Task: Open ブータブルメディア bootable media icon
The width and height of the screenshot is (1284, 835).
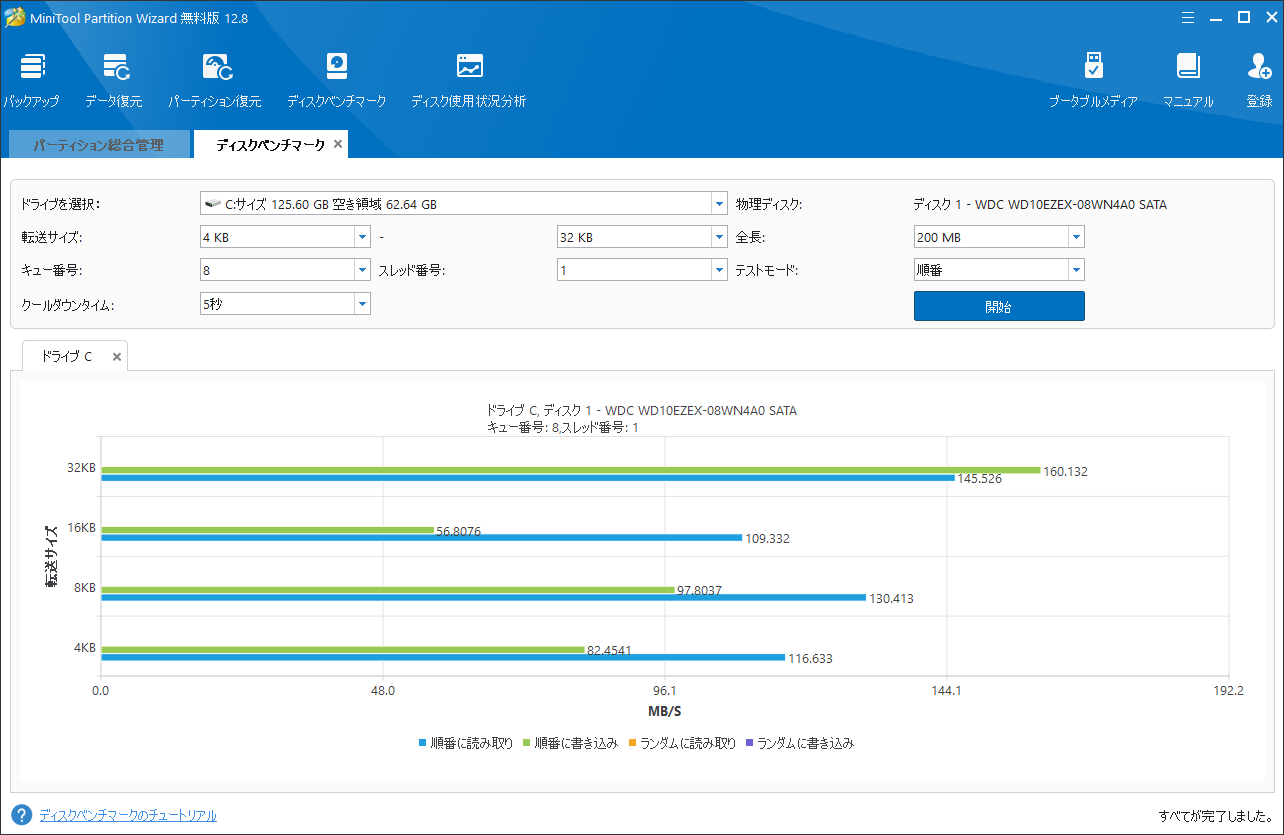Action: tap(1093, 67)
